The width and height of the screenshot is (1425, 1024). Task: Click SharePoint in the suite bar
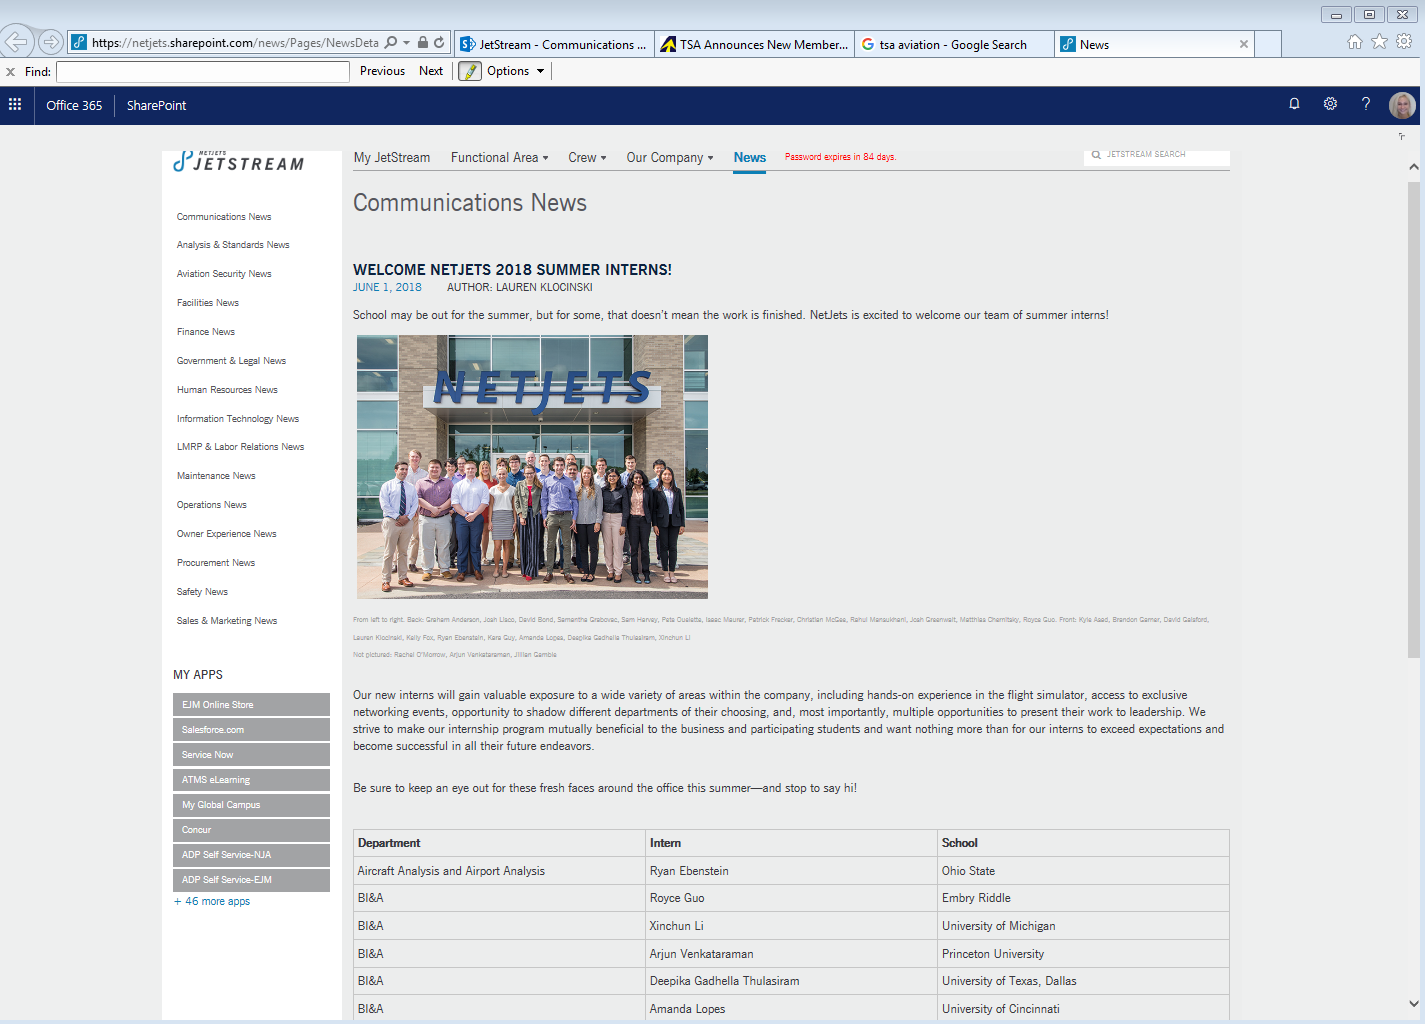point(156,105)
